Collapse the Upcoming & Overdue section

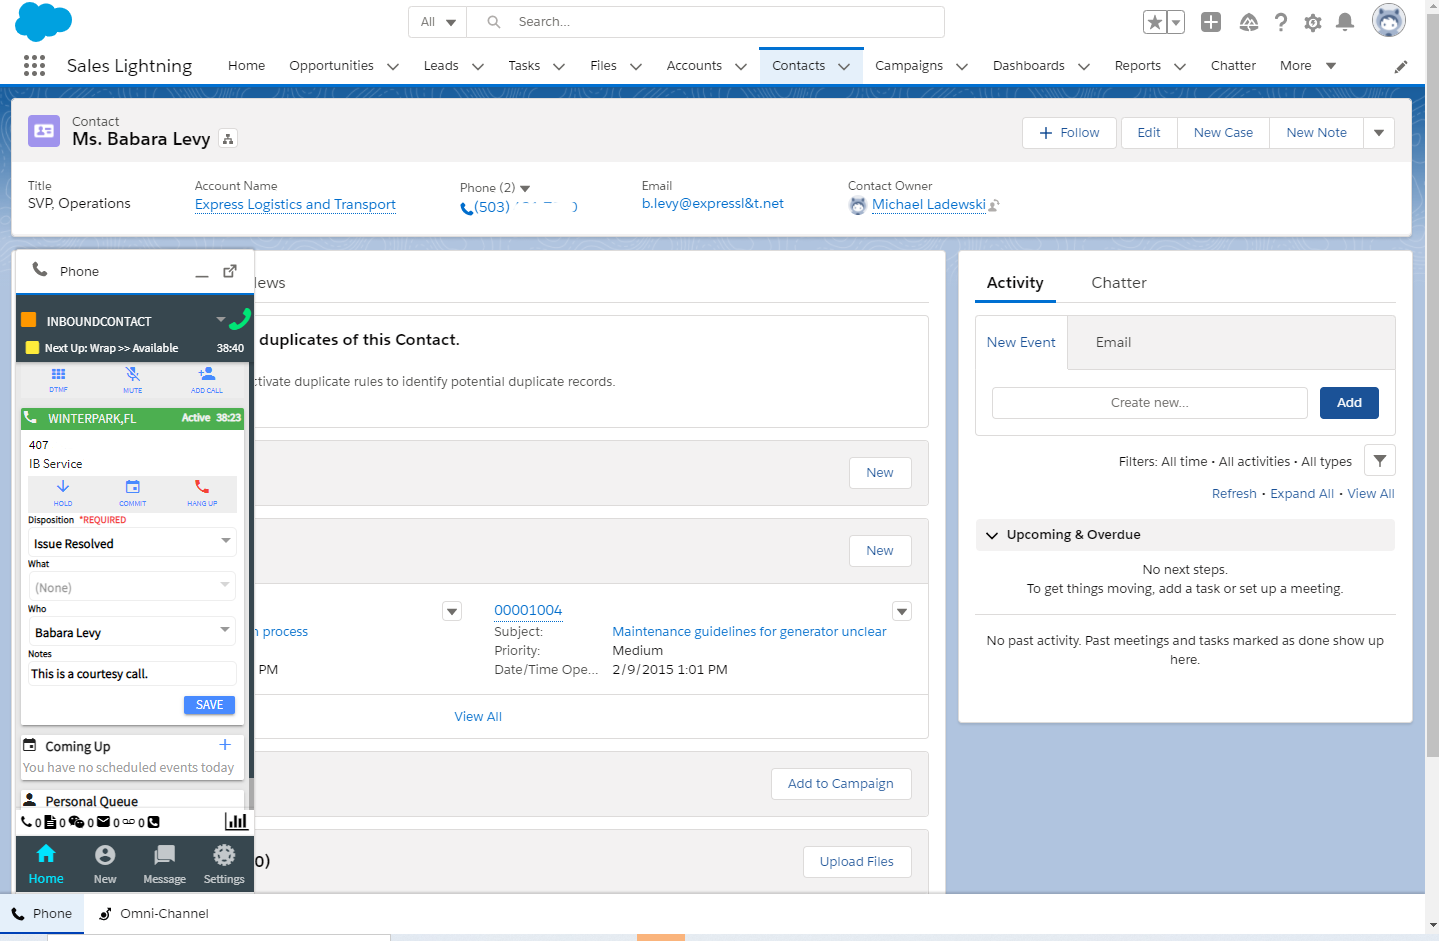tap(991, 535)
